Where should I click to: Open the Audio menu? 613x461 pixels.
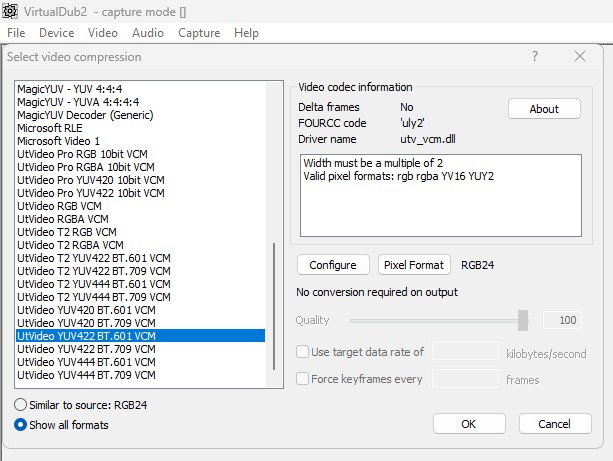[148, 33]
